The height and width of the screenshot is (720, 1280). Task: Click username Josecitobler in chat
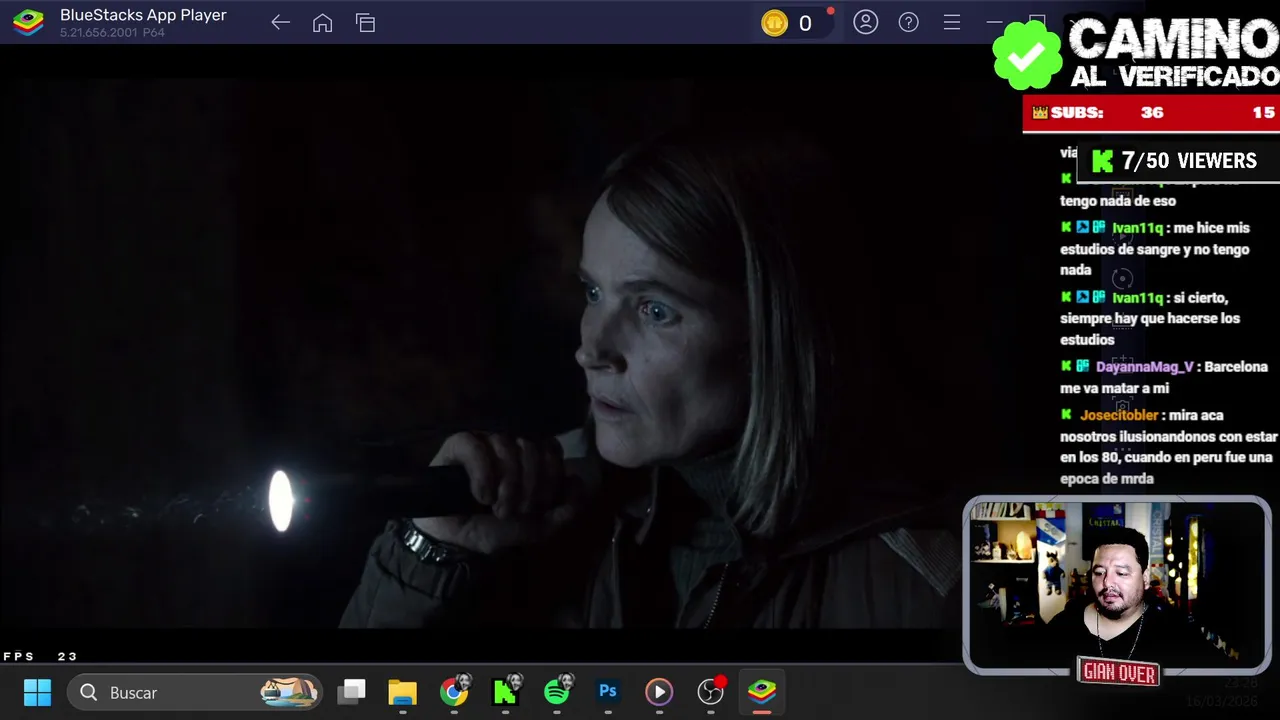pos(1119,415)
